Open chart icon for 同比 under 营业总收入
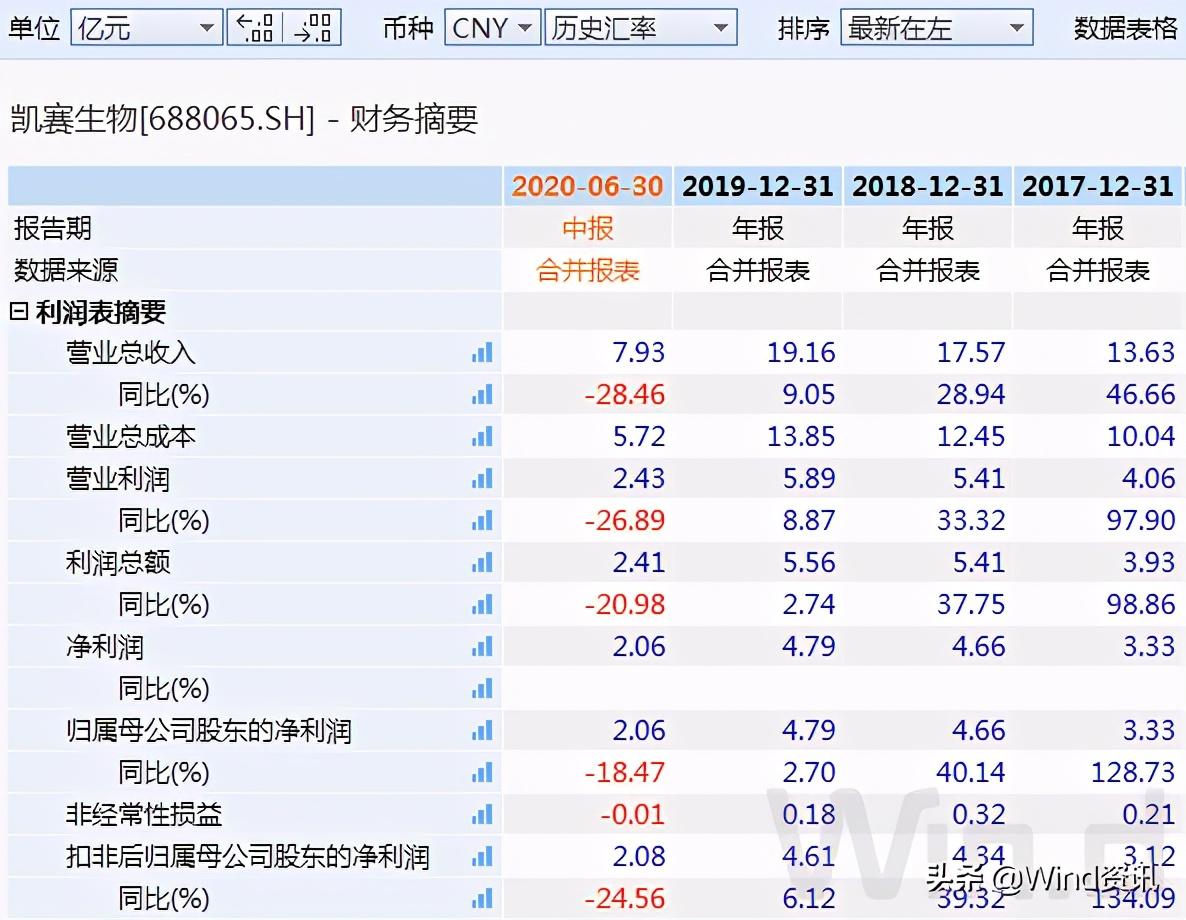 tap(482, 394)
